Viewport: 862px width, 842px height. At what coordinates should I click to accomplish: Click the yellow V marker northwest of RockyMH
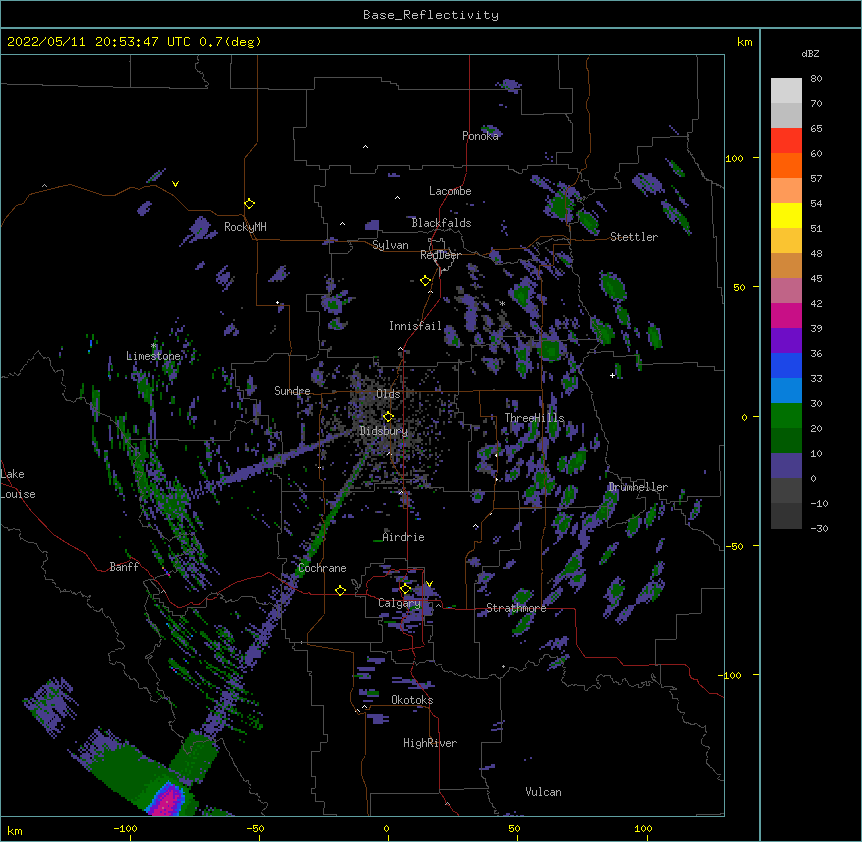pos(175,184)
